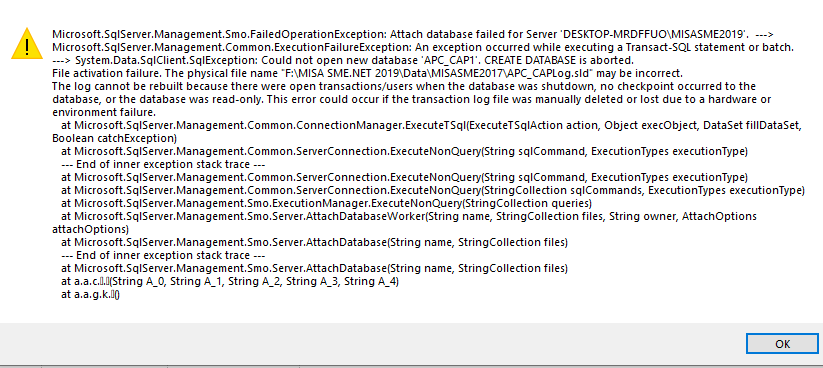823x368 pixels.
Task: Click the 'attachOptions)' continuation line
Action: pyautogui.click(x=90, y=229)
